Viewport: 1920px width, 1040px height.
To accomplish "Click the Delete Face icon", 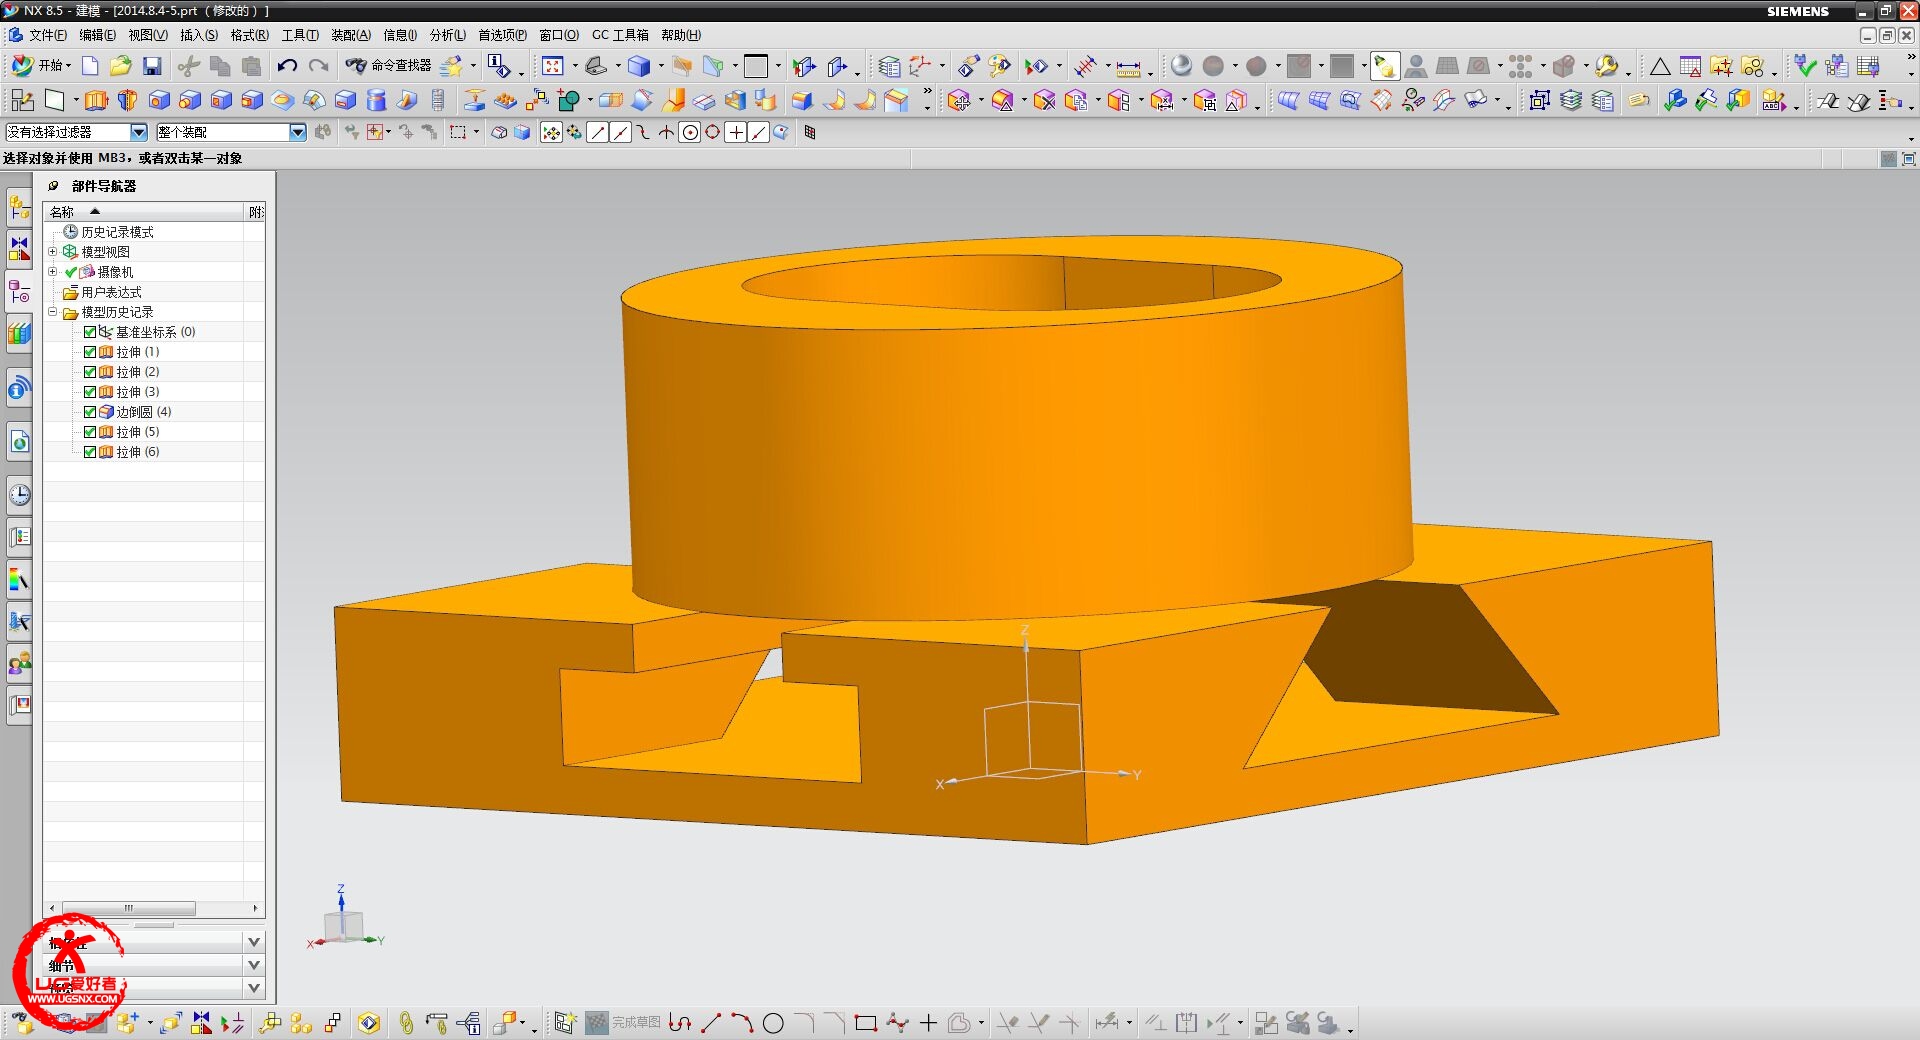I will point(1044,100).
